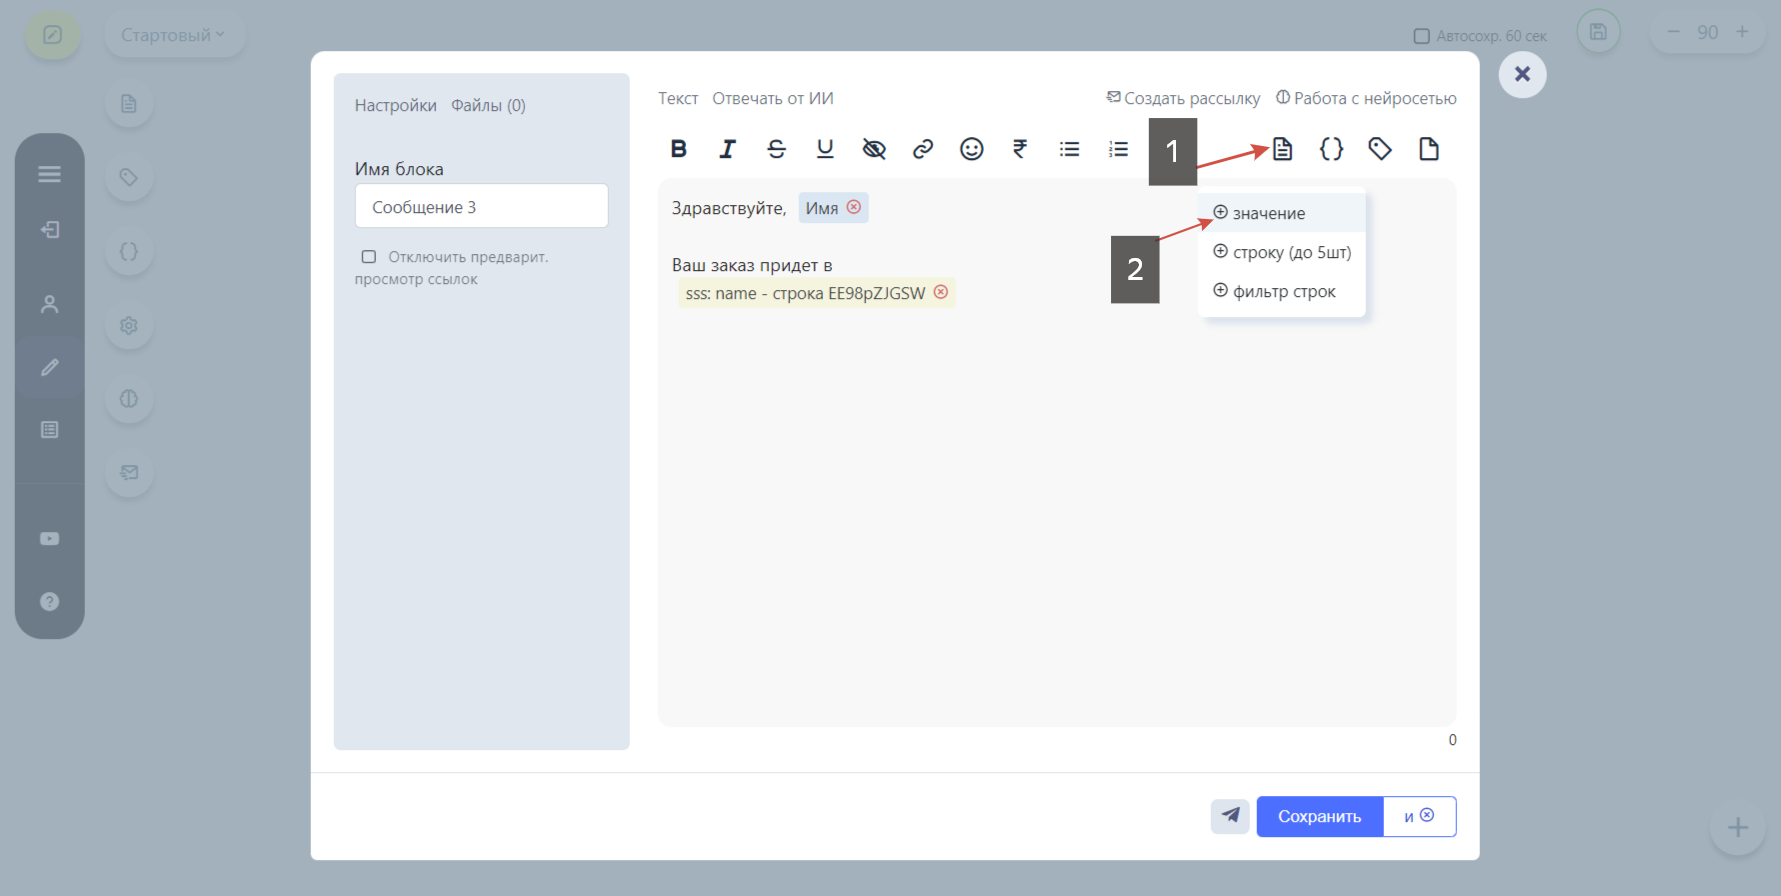Switch to the Настройки tab
Screen dimensions: 1781x896
tap(395, 105)
